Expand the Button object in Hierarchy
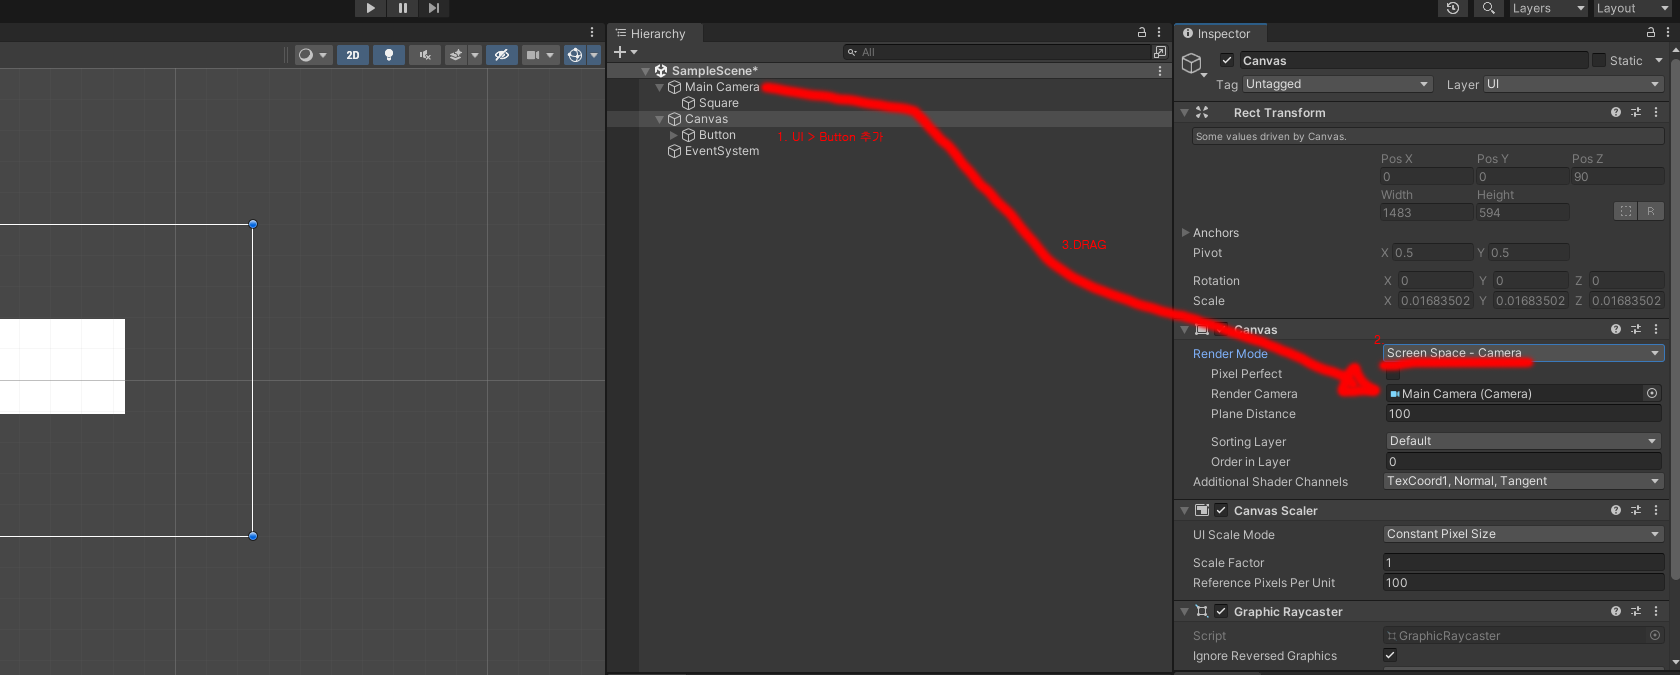 click(x=674, y=135)
